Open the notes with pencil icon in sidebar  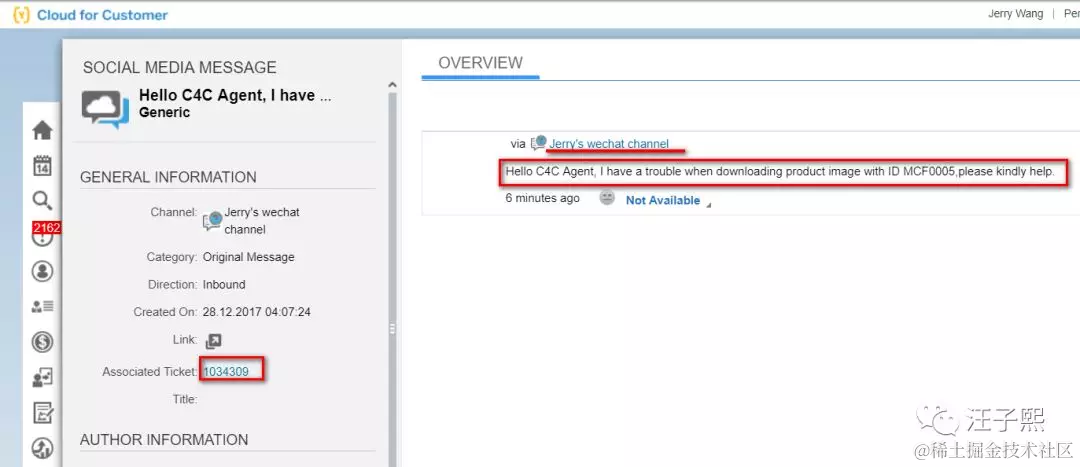[x=42, y=413]
